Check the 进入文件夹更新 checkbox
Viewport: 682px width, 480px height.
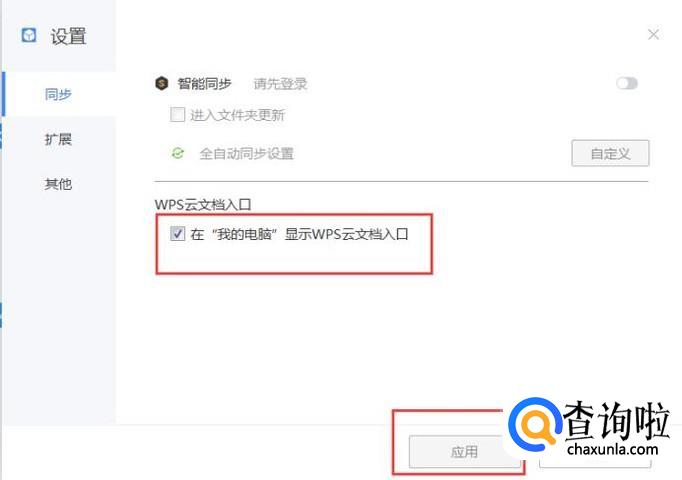pyautogui.click(x=177, y=115)
